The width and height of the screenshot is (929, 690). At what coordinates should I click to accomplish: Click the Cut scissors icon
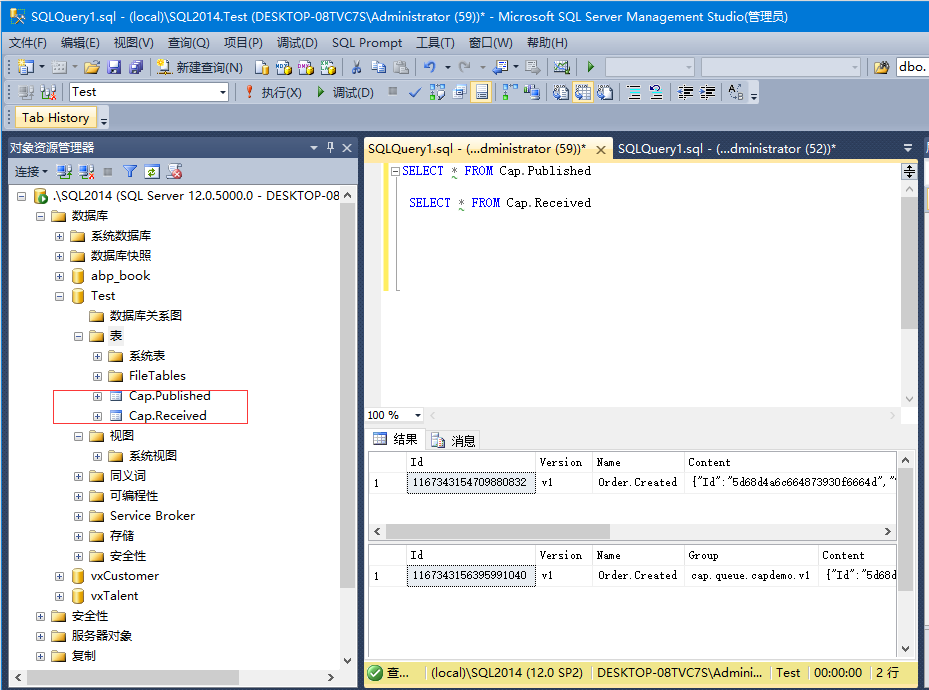(356, 68)
